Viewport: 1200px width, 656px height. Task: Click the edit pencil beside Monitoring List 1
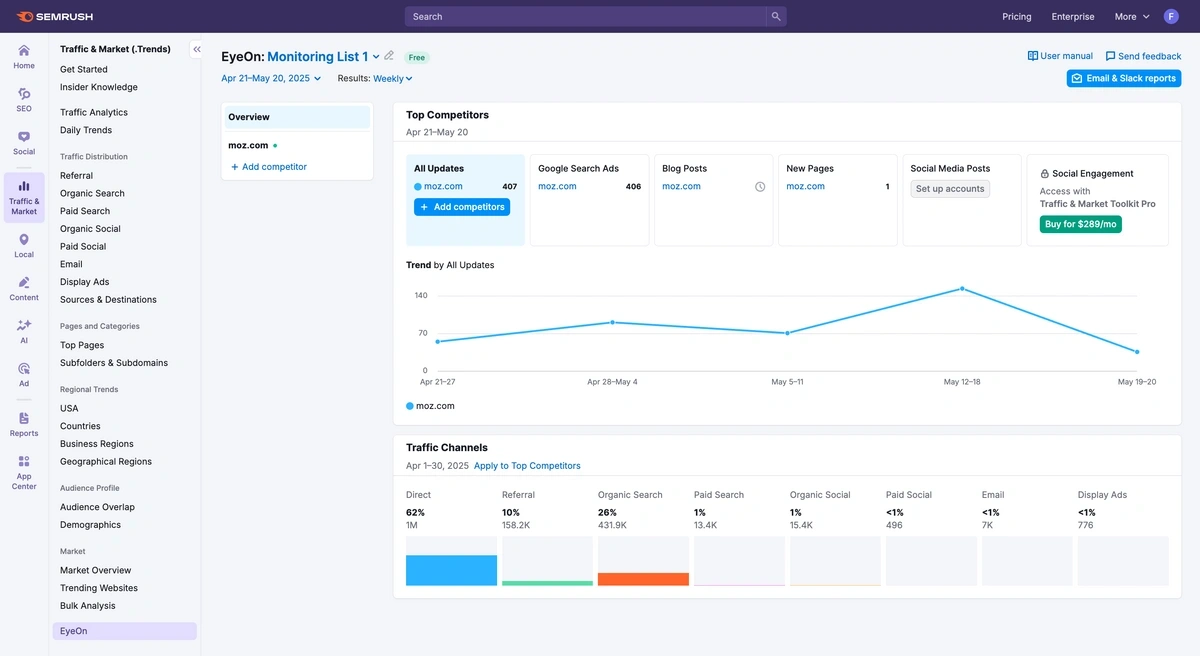pyautogui.click(x=389, y=57)
